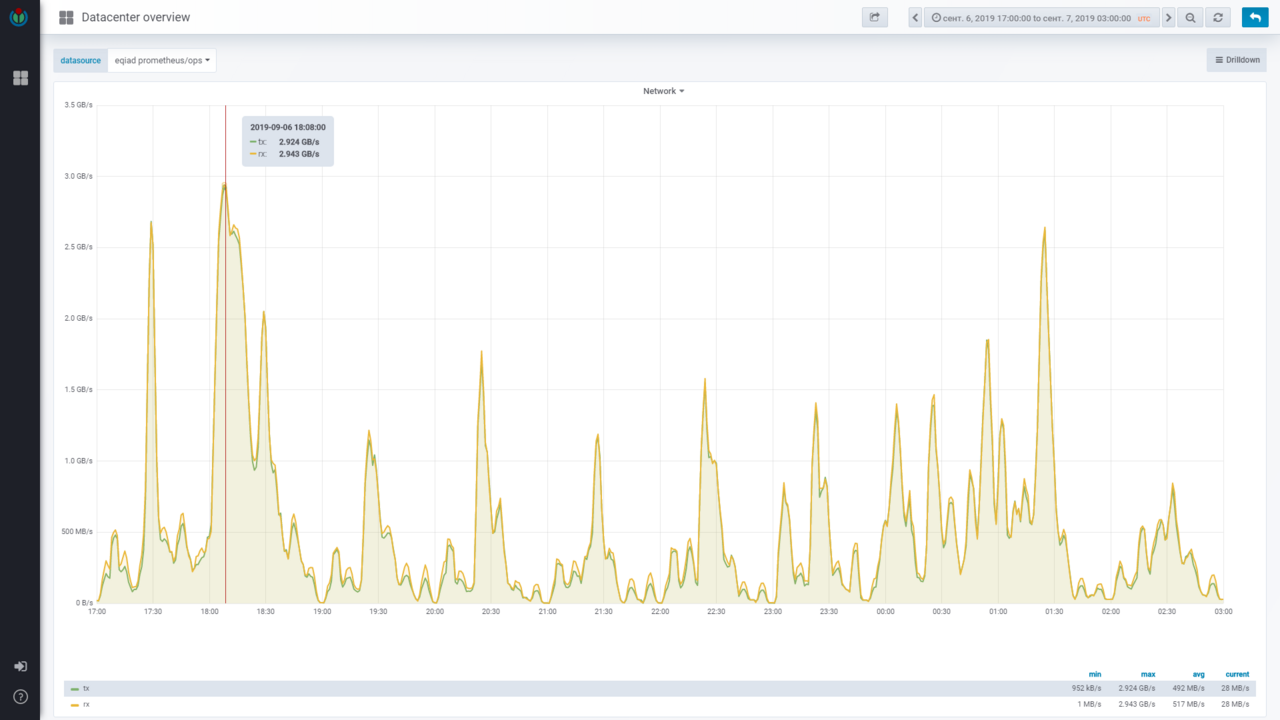
Task: Click the 500 MB/s y-axis label
Action: [77, 532]
